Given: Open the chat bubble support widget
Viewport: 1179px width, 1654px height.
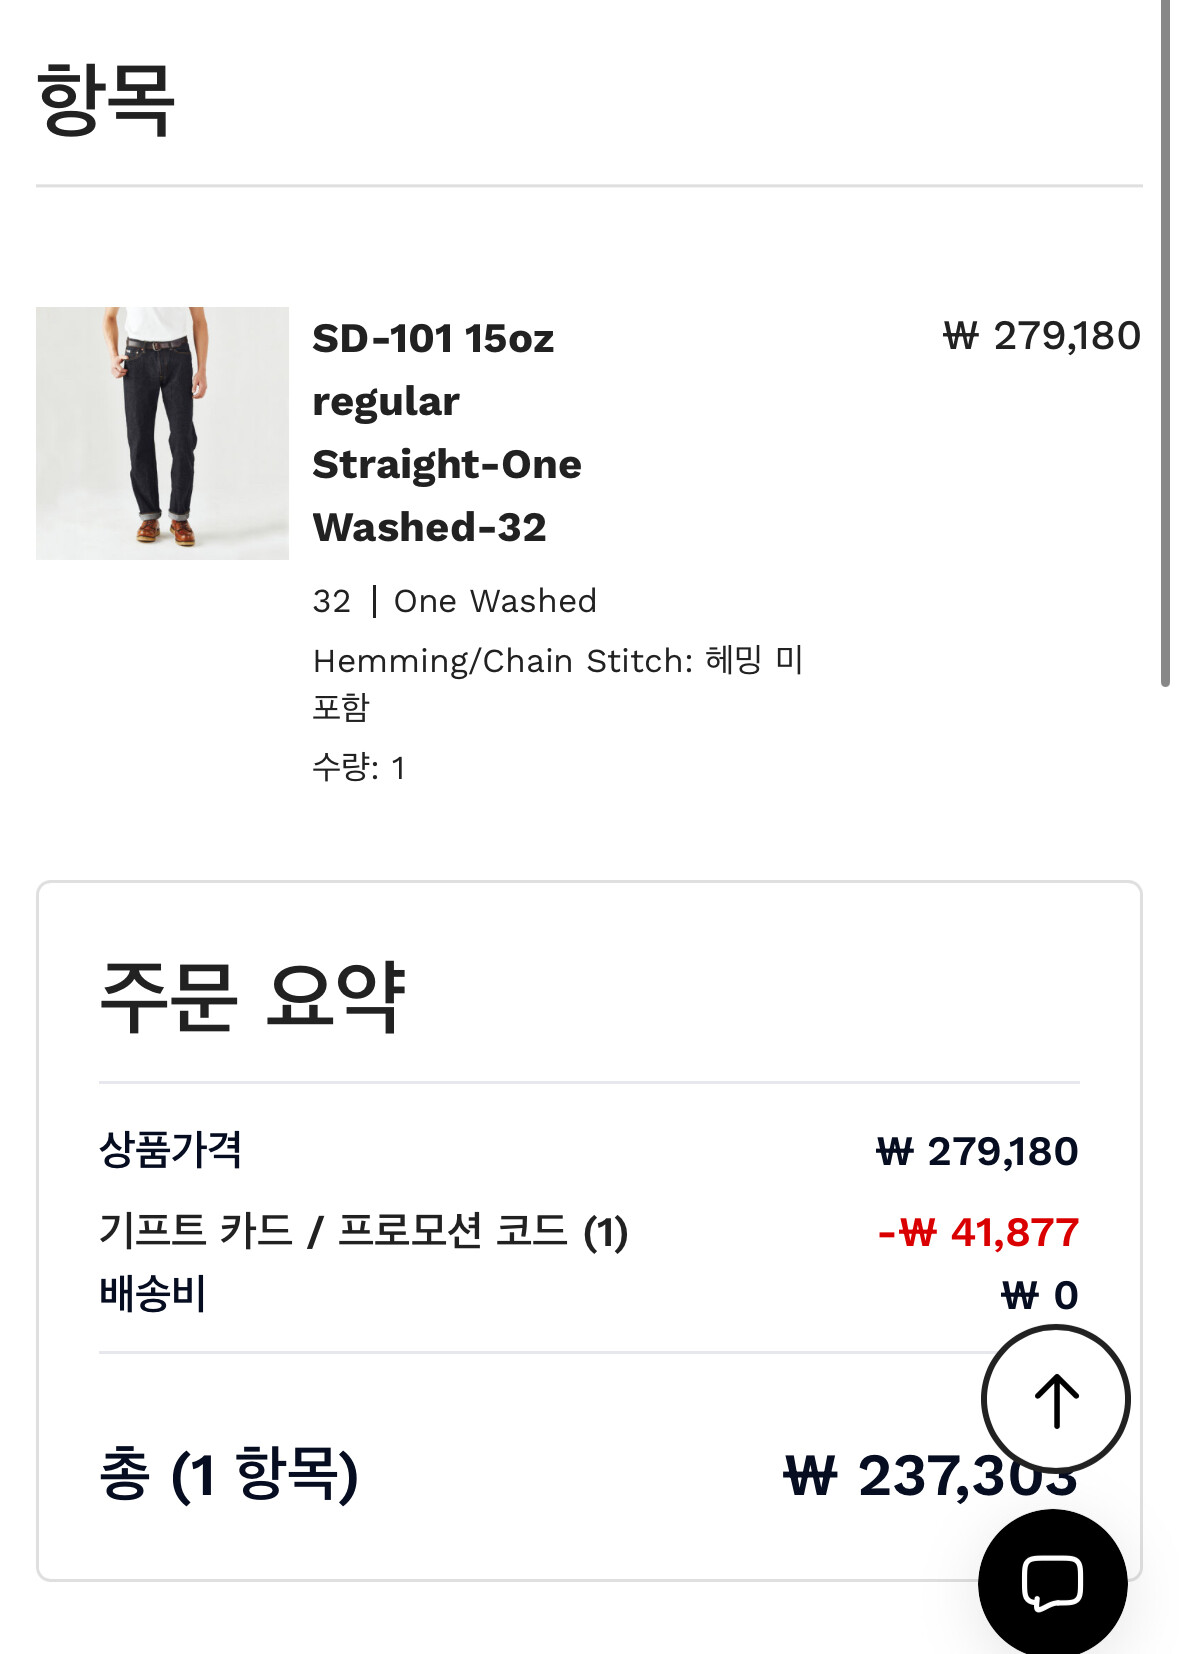Looking at the screenshot, I should pos(1052,1583).
